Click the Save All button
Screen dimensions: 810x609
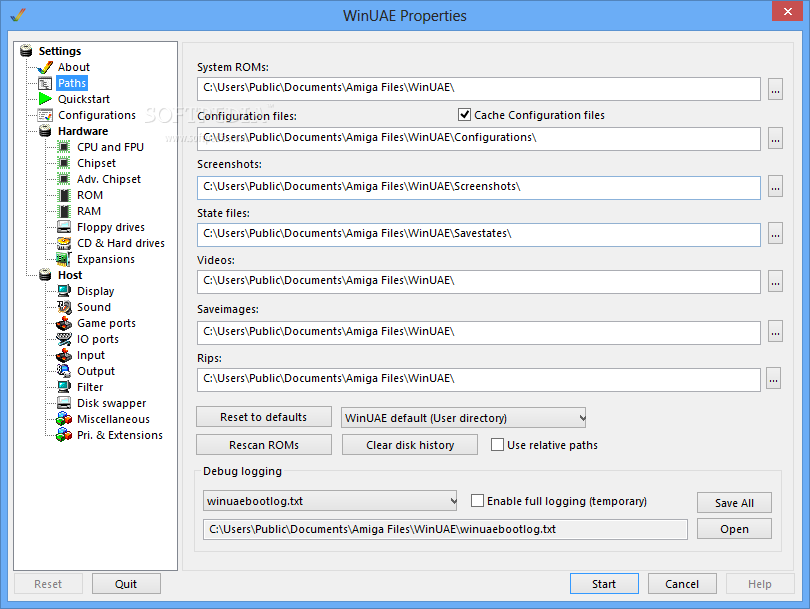click(734, 503)
